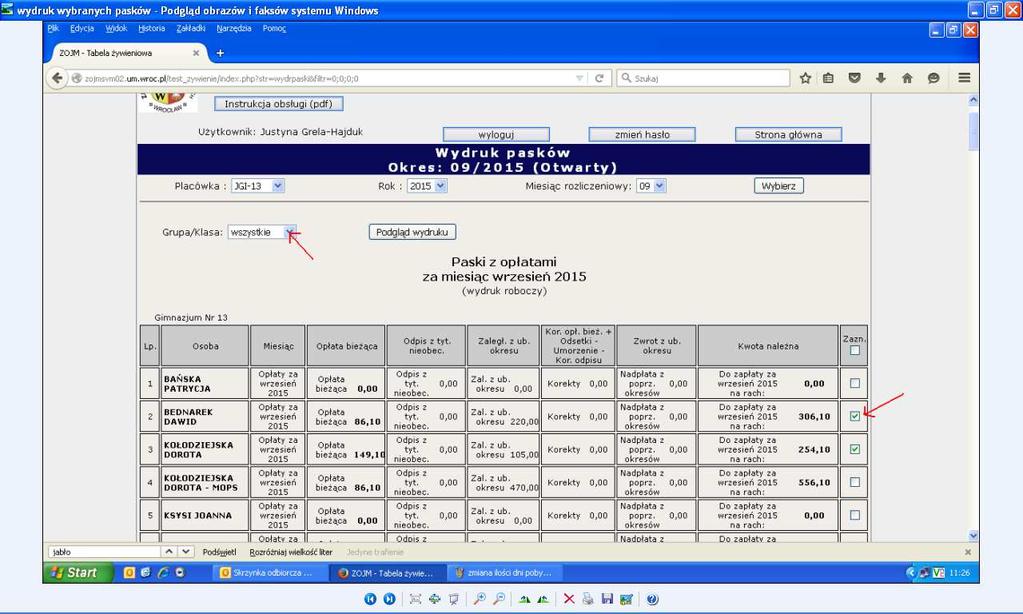This screenshot has width=1023, height=614.
Task: Open the URL bar history dropdown arrow
Action: [x=579, y=78]
